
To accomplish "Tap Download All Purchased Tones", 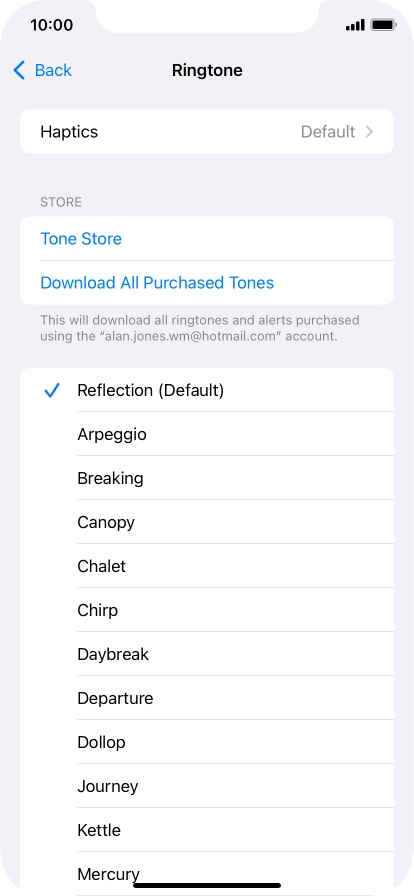I will (x=157, y=283).
